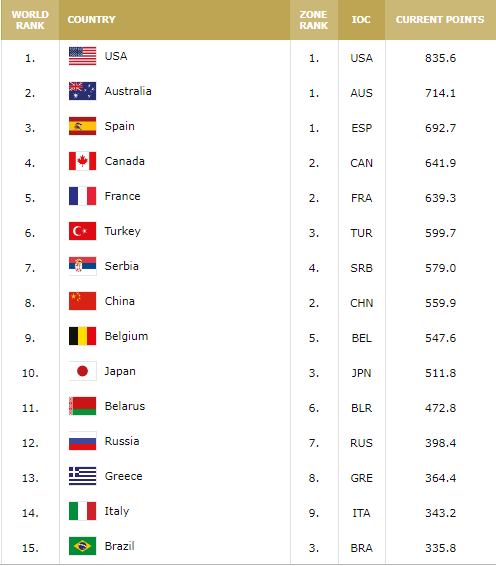Open the Serbia country link
The image size is (496, 566).
pos(122,266)
